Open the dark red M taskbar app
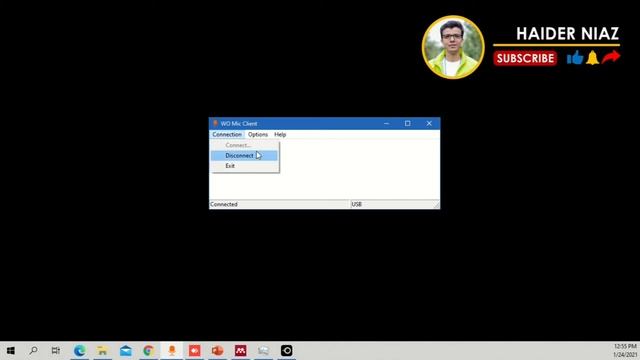This screenshot has width=640, height=360. pyautogui.click(x=240, y=351)
